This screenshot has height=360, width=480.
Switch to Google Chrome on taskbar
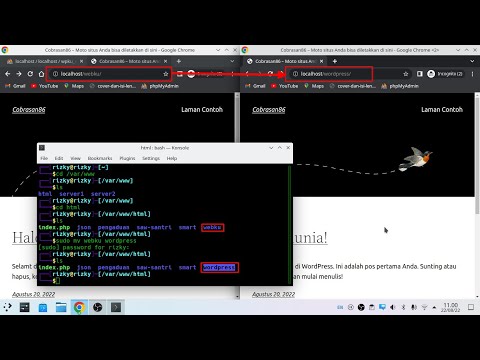(x=79, y=307)
